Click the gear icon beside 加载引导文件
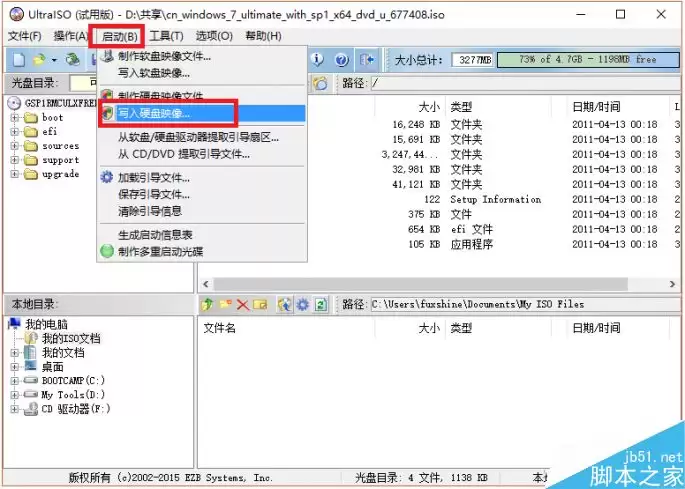Screen dimensions: 685x489 coord(107,178)
